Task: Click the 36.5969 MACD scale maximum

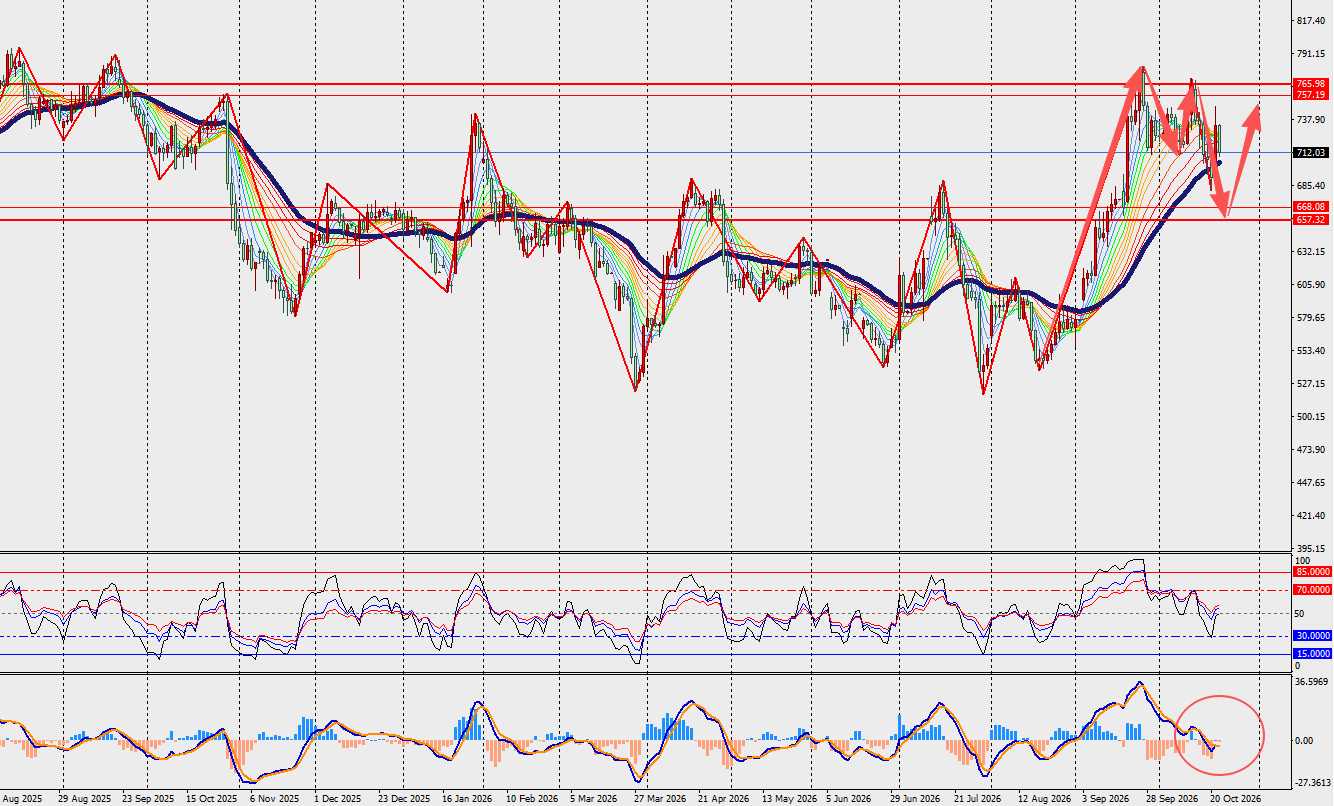Action: click(1311, 682)
